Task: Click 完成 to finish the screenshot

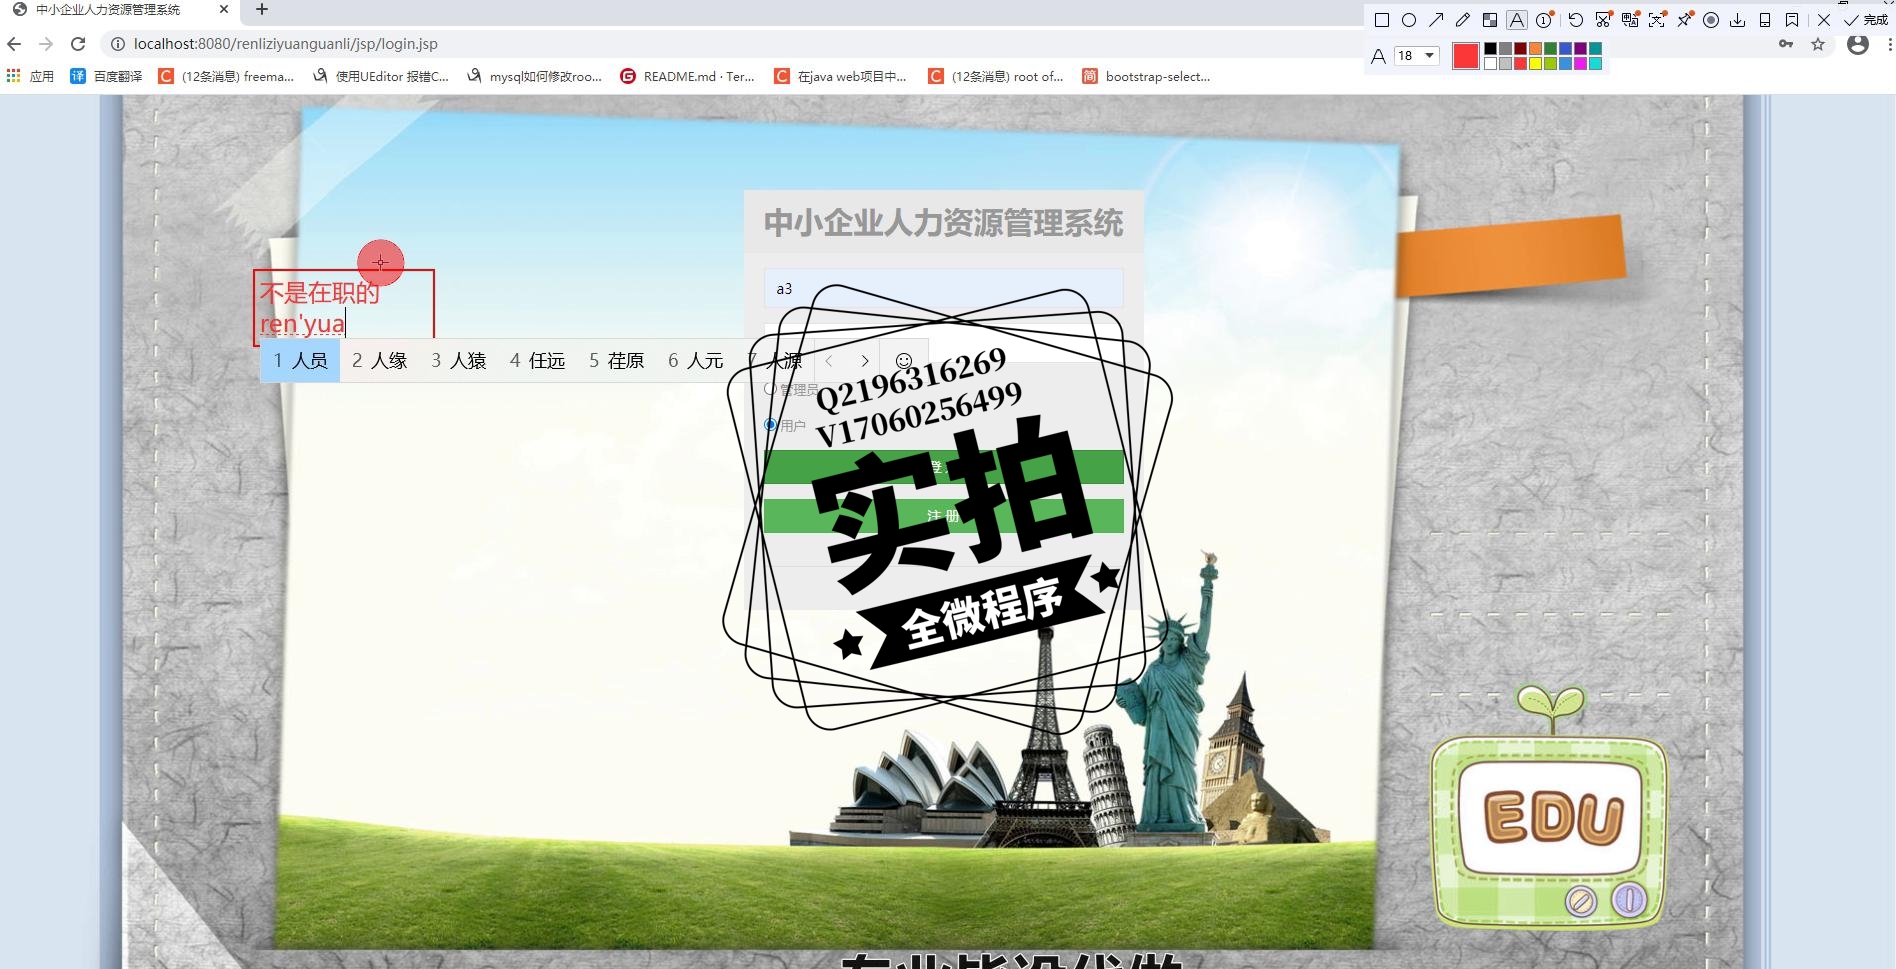Action: [x=1866, y=20]
